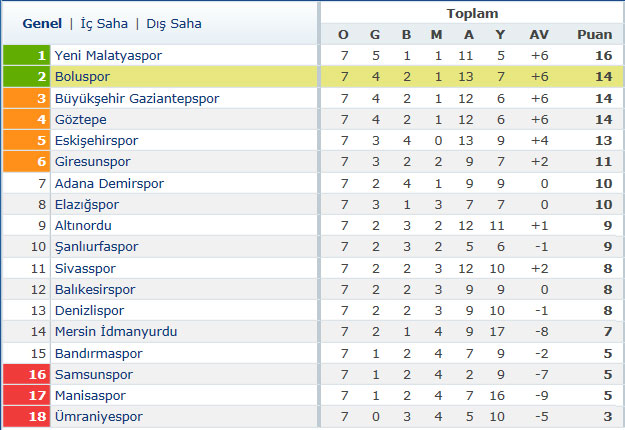This screenshot has width=625, height=430.
Task: Open Adana Demirspor team page
Action: click(109, 184)
